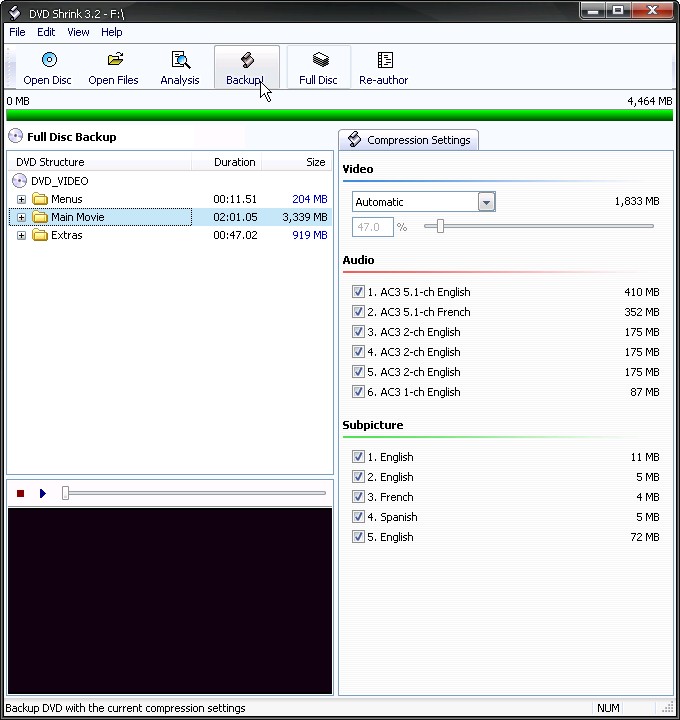Click the Open Files folder icon
This screenshot has width=680, height=720.
point(115,59)
